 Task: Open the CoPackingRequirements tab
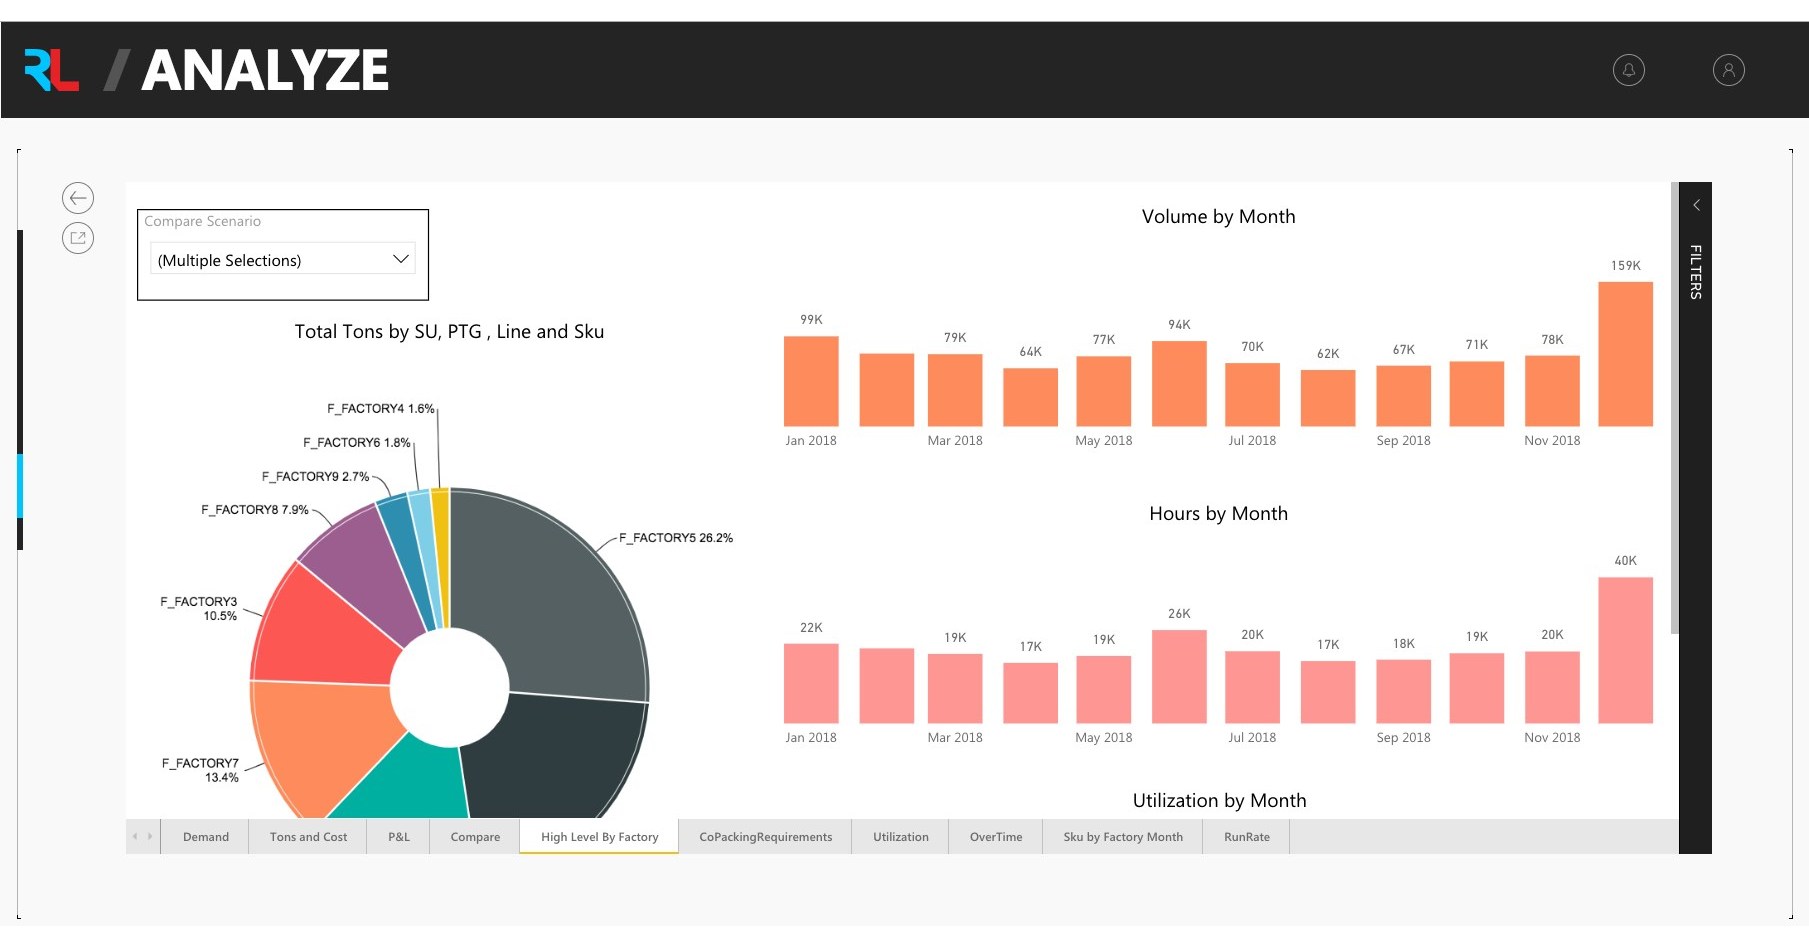coord(765,836)
